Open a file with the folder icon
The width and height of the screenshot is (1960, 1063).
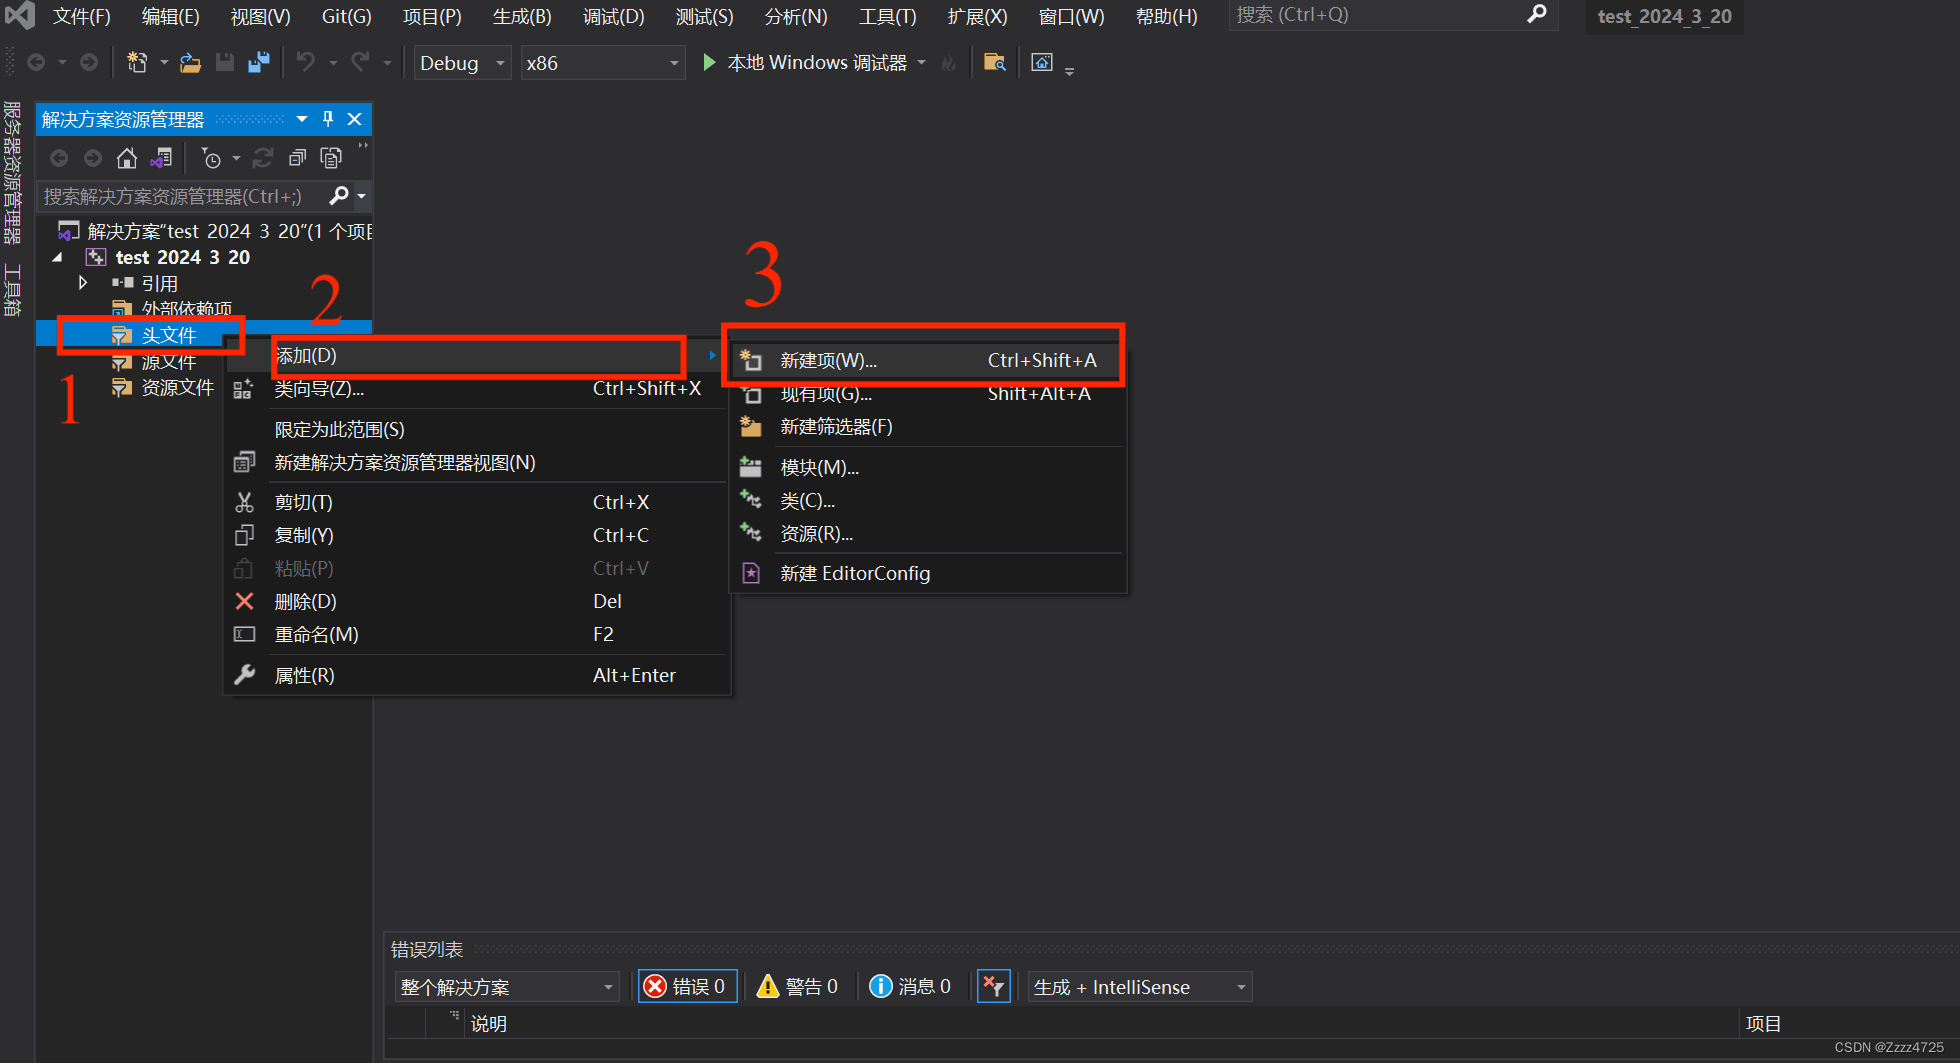[190, 62]
